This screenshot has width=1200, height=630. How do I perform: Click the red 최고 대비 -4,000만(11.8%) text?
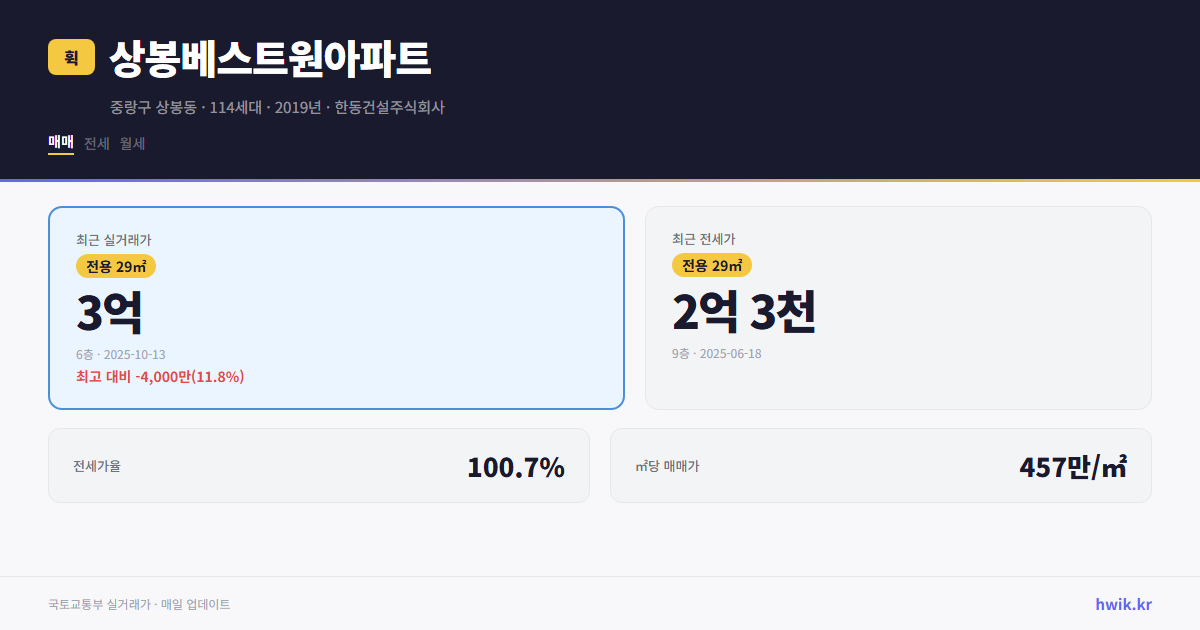pyautogui.click(x=160, y=377)
